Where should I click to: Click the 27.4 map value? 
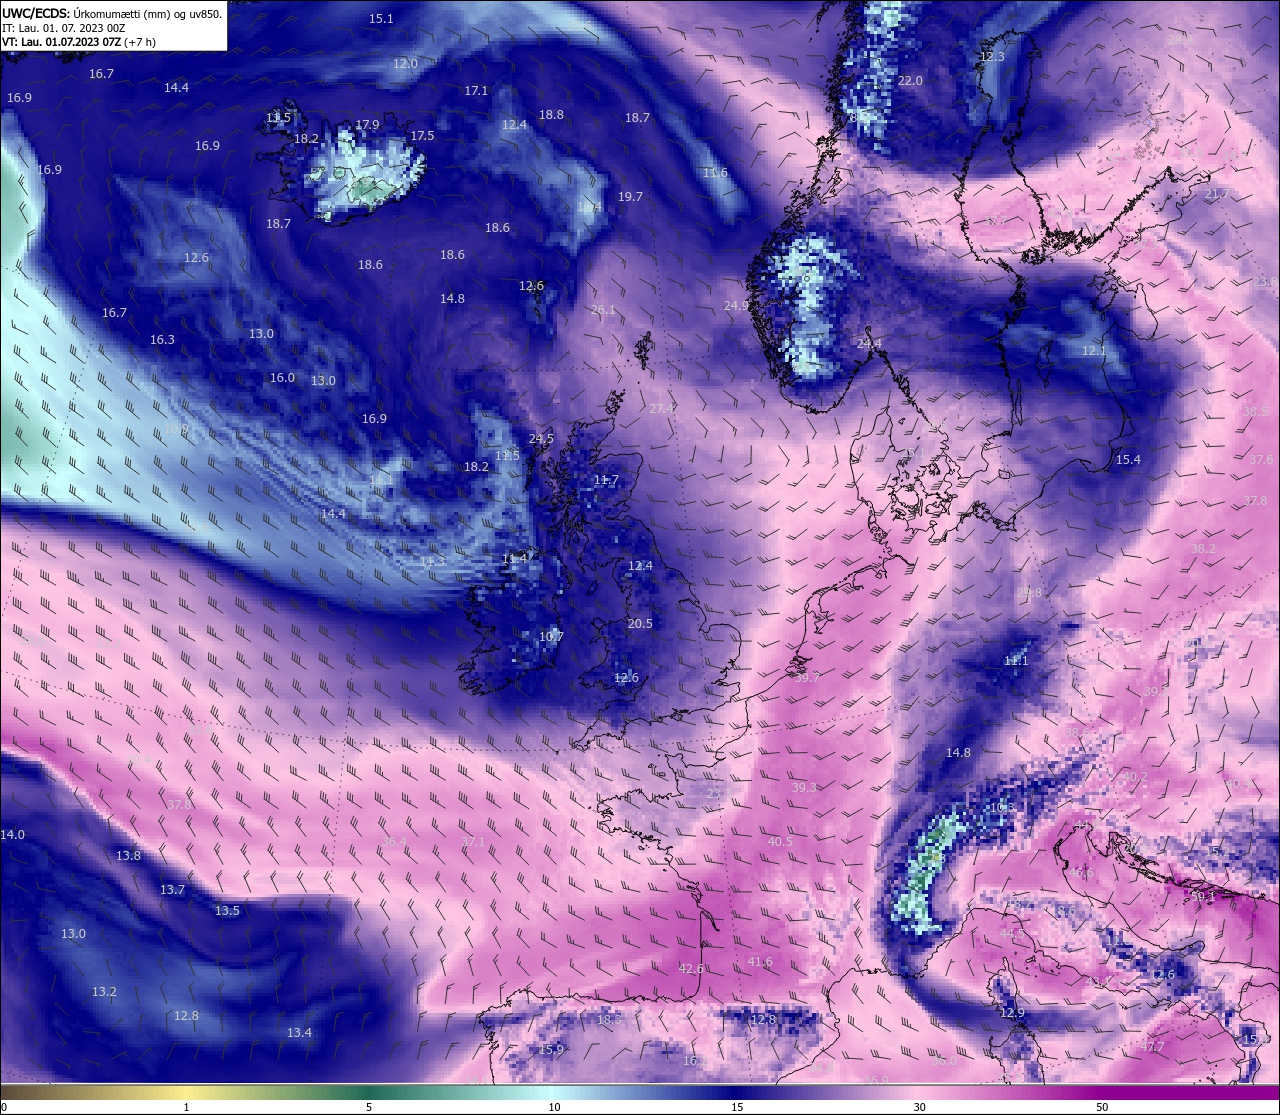tap(662, 409)
